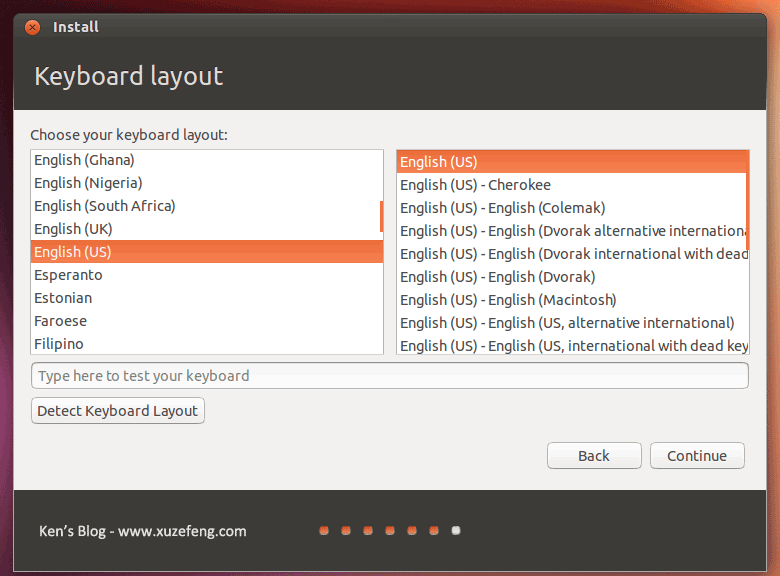Select US international with dead keys variant
Screen dimensions: 780x576
pos(572,345)
